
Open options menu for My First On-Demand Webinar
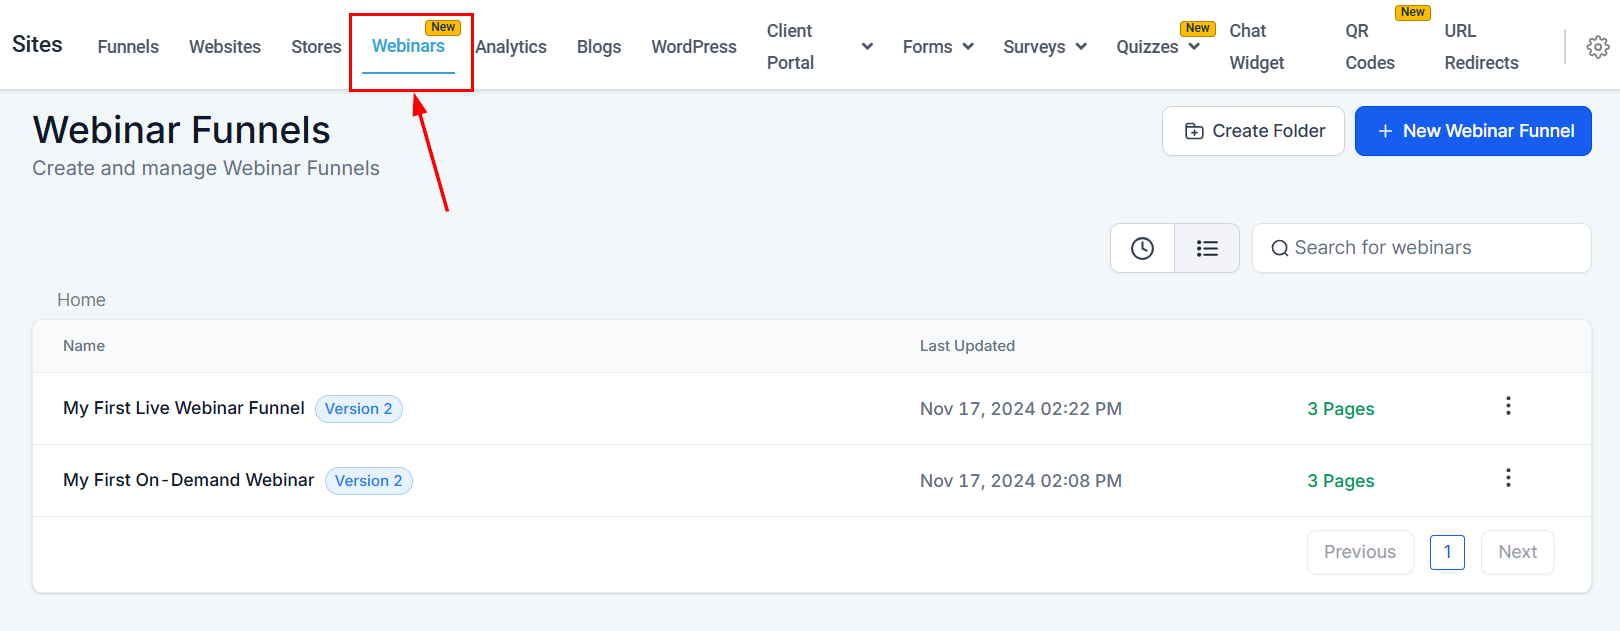tap(1508, 478)
